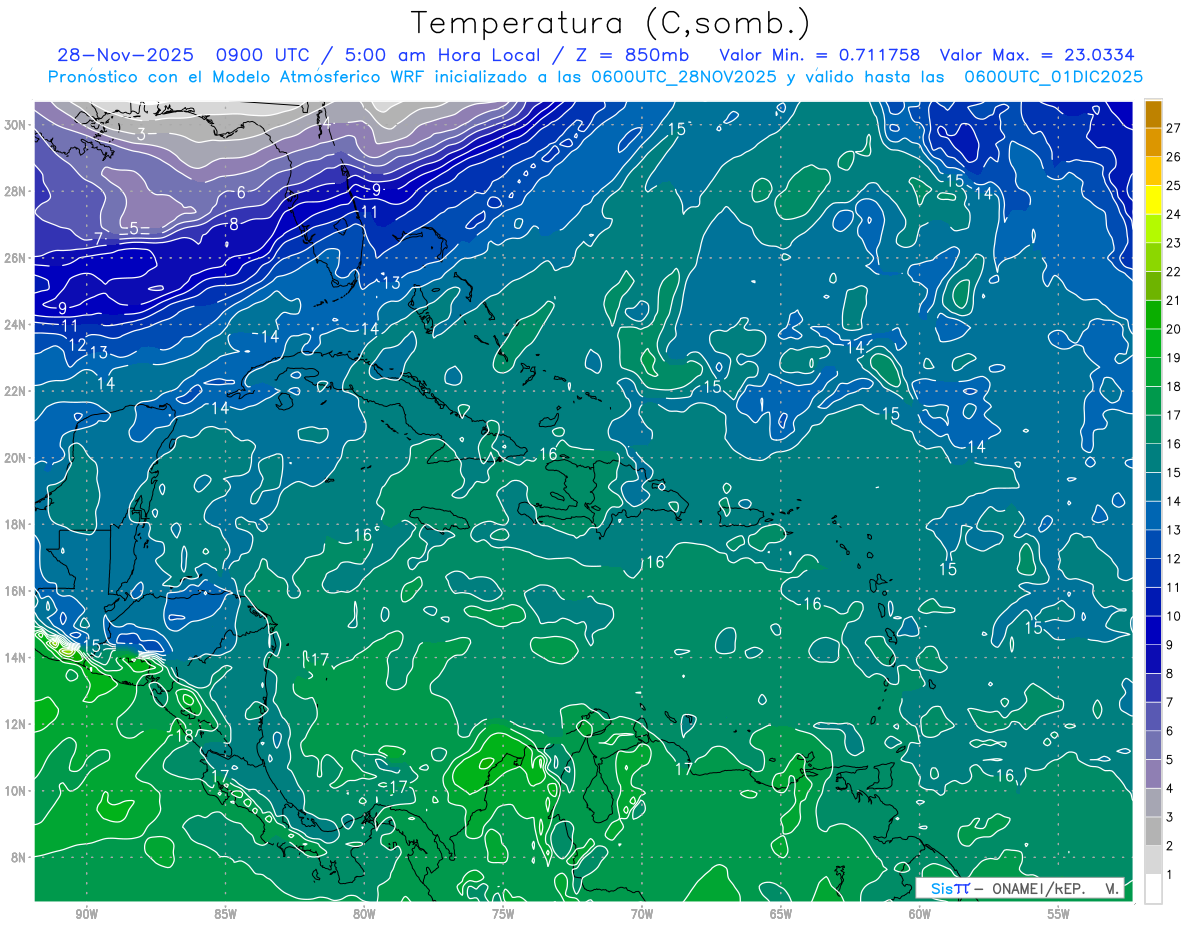This screenshot has width=1200, height=927.
Task: Click the '24N' latitude axis label
Action: [16, 324]
